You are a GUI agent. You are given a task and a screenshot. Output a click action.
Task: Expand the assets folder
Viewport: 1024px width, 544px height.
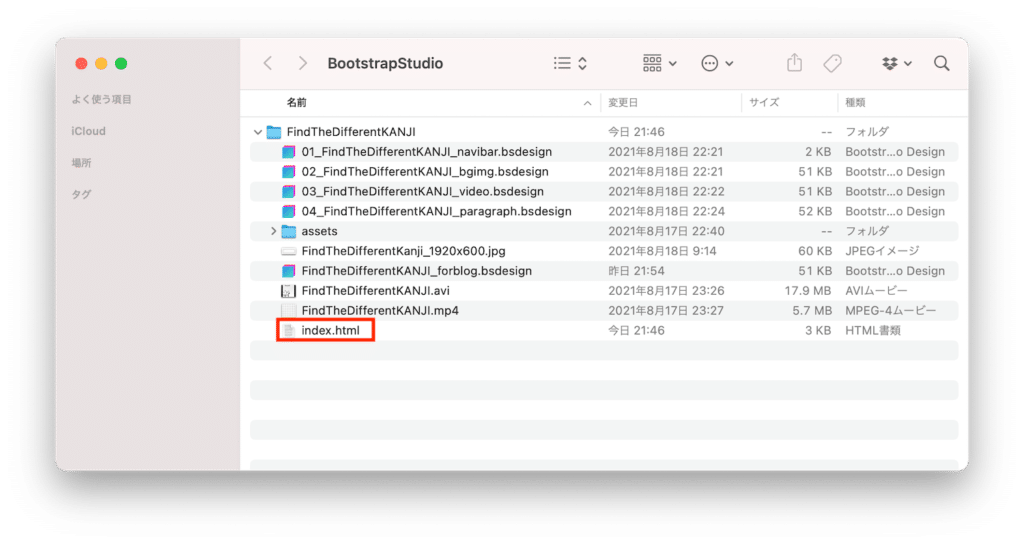pos(274,232)
